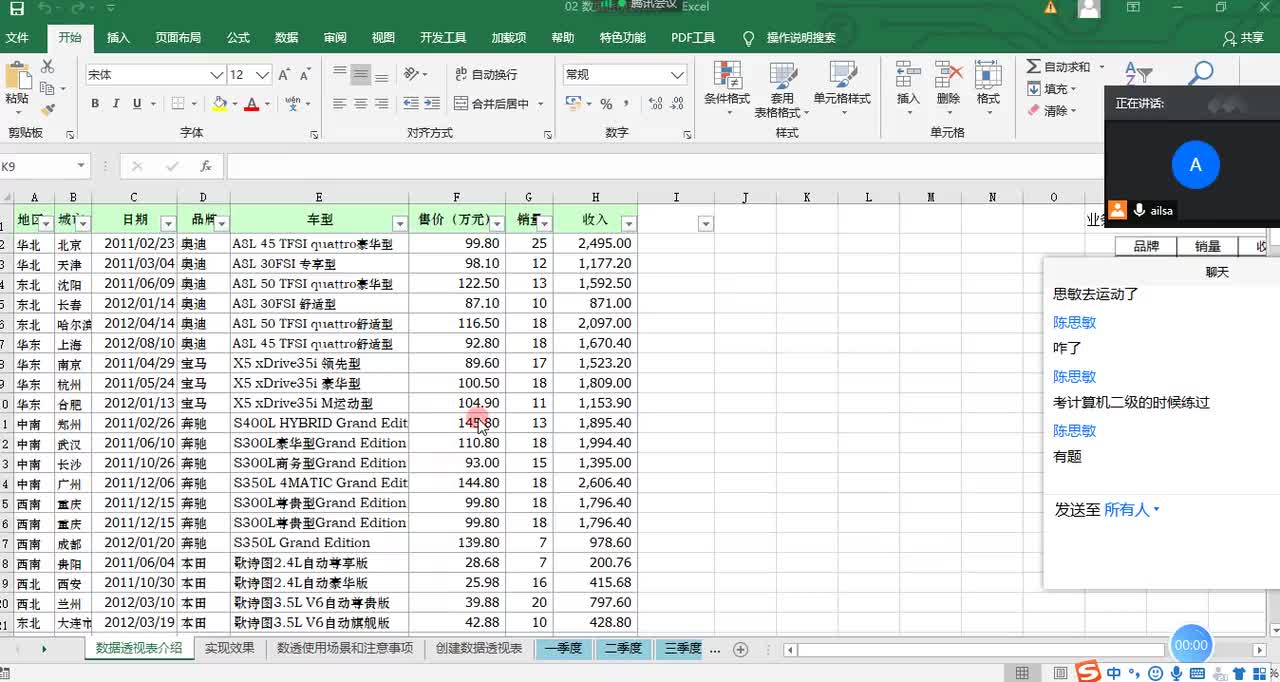Click the fill color bucket icon

tap(220, 104)
